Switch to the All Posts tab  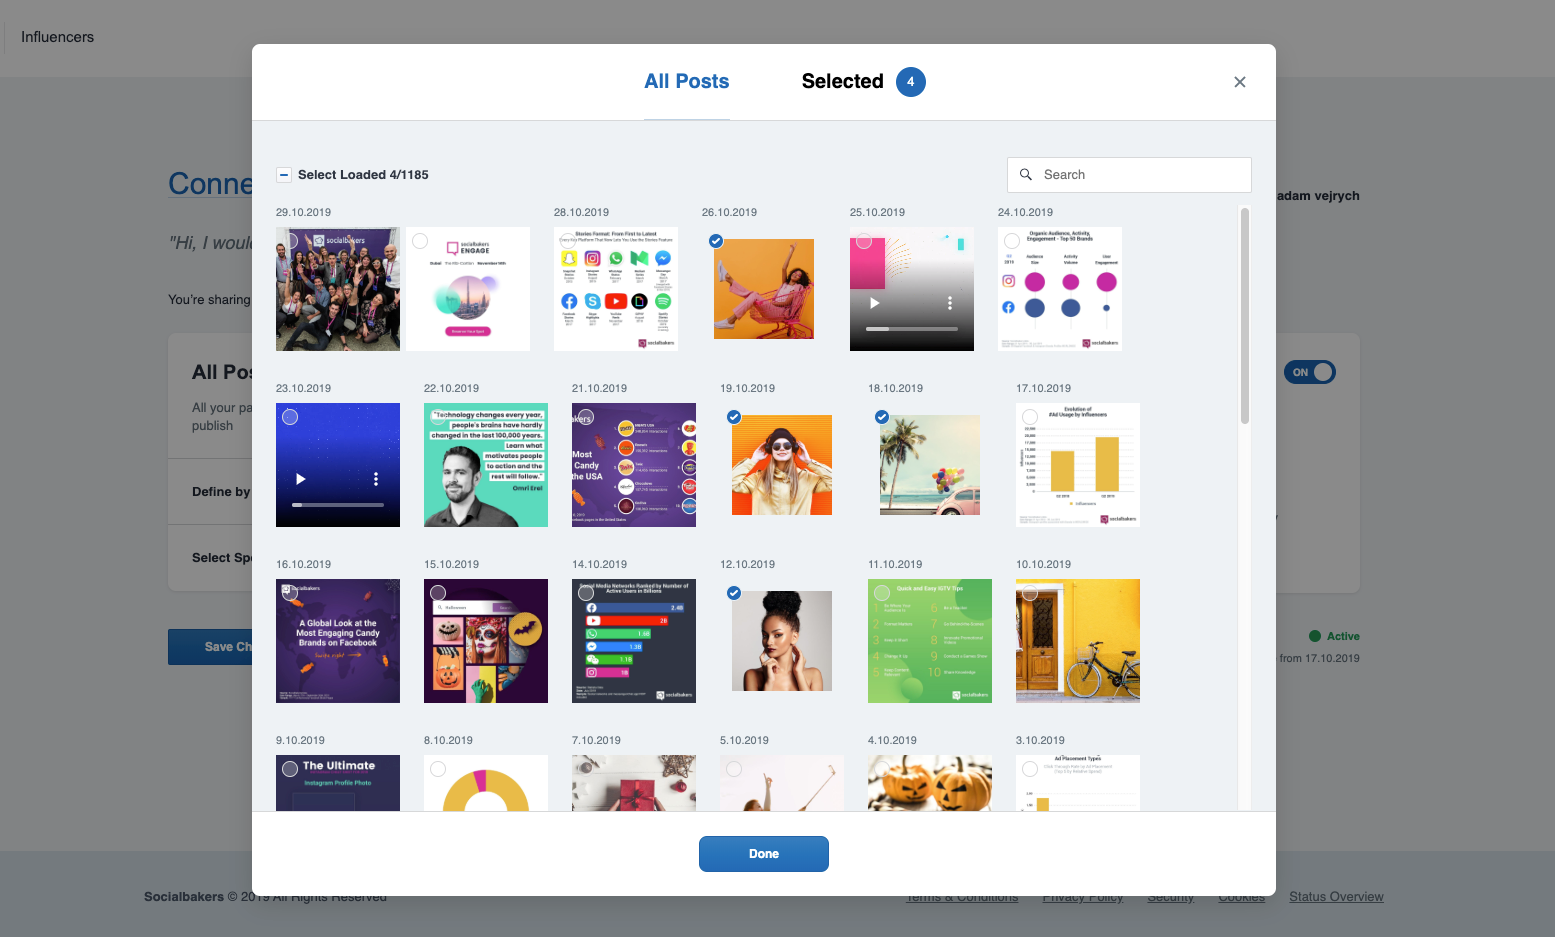point(686,82)
